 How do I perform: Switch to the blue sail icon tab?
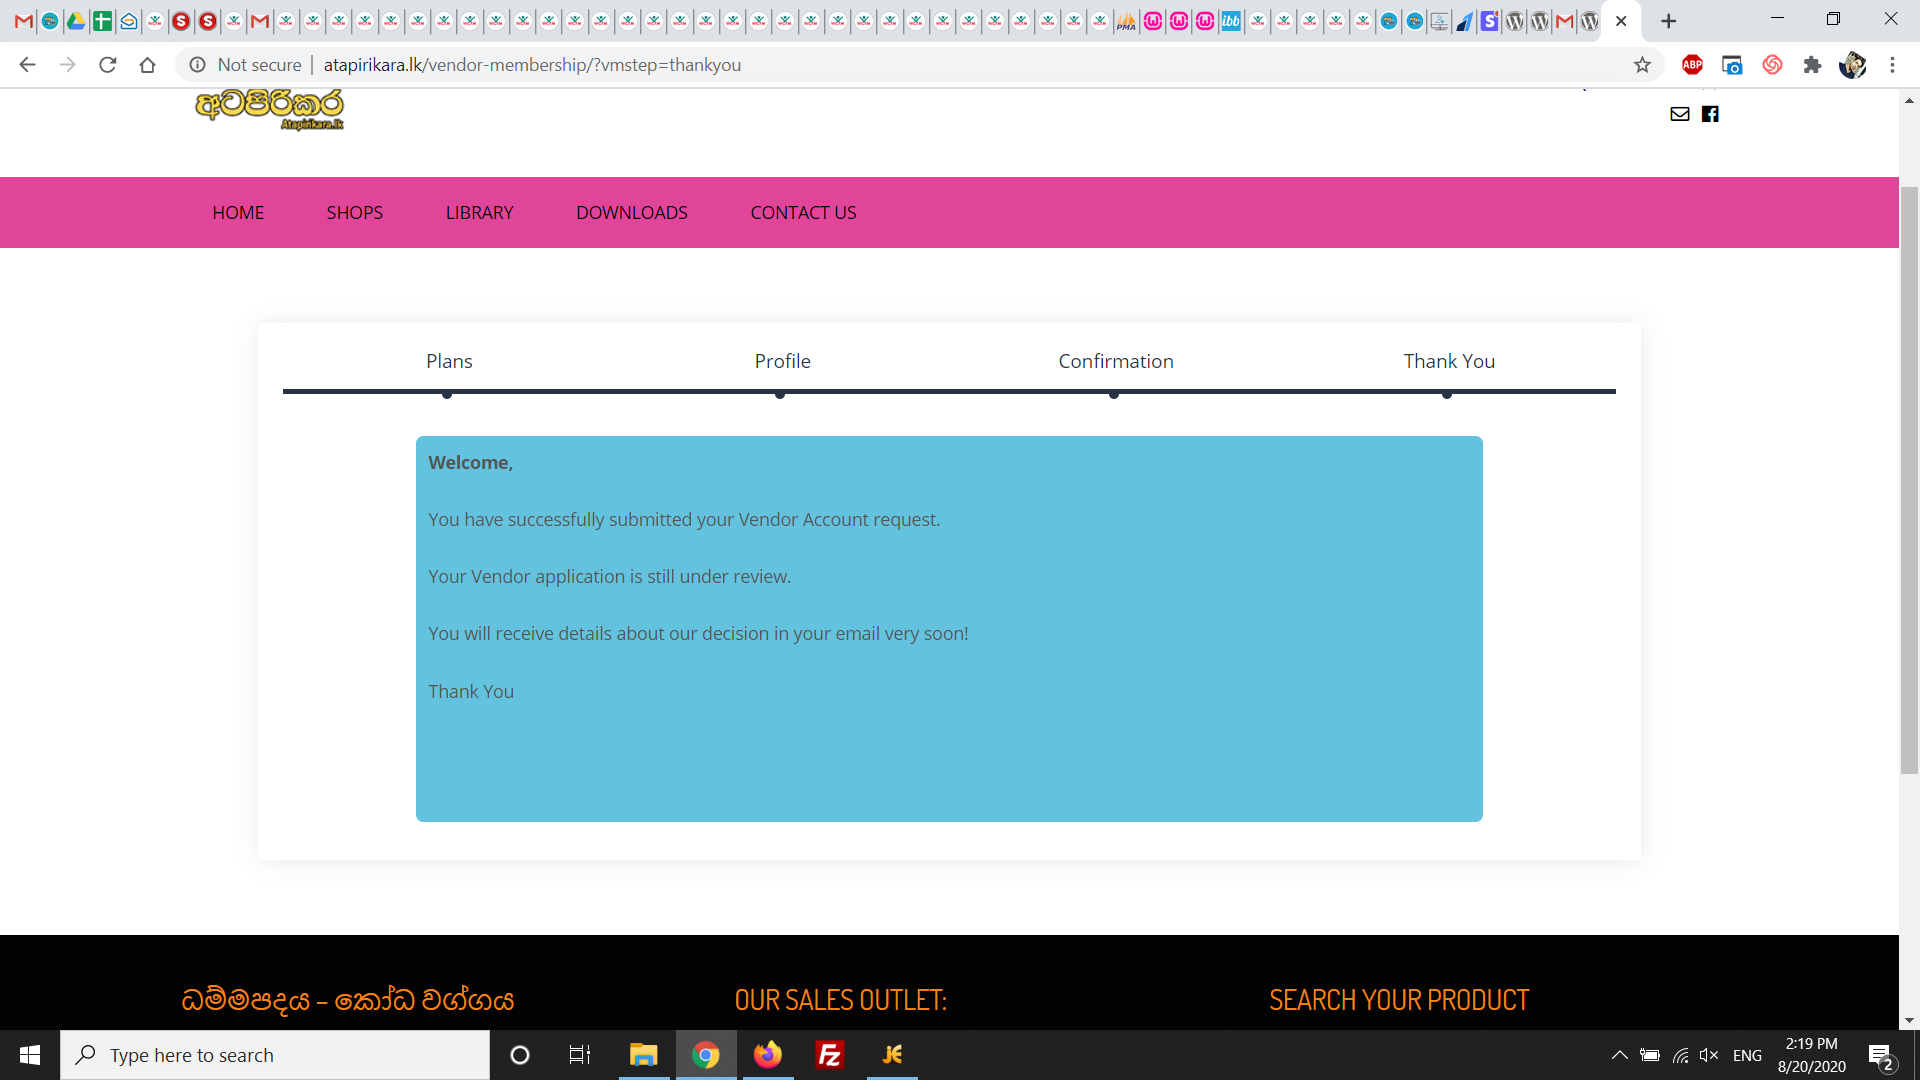[x=1464, y=21]
